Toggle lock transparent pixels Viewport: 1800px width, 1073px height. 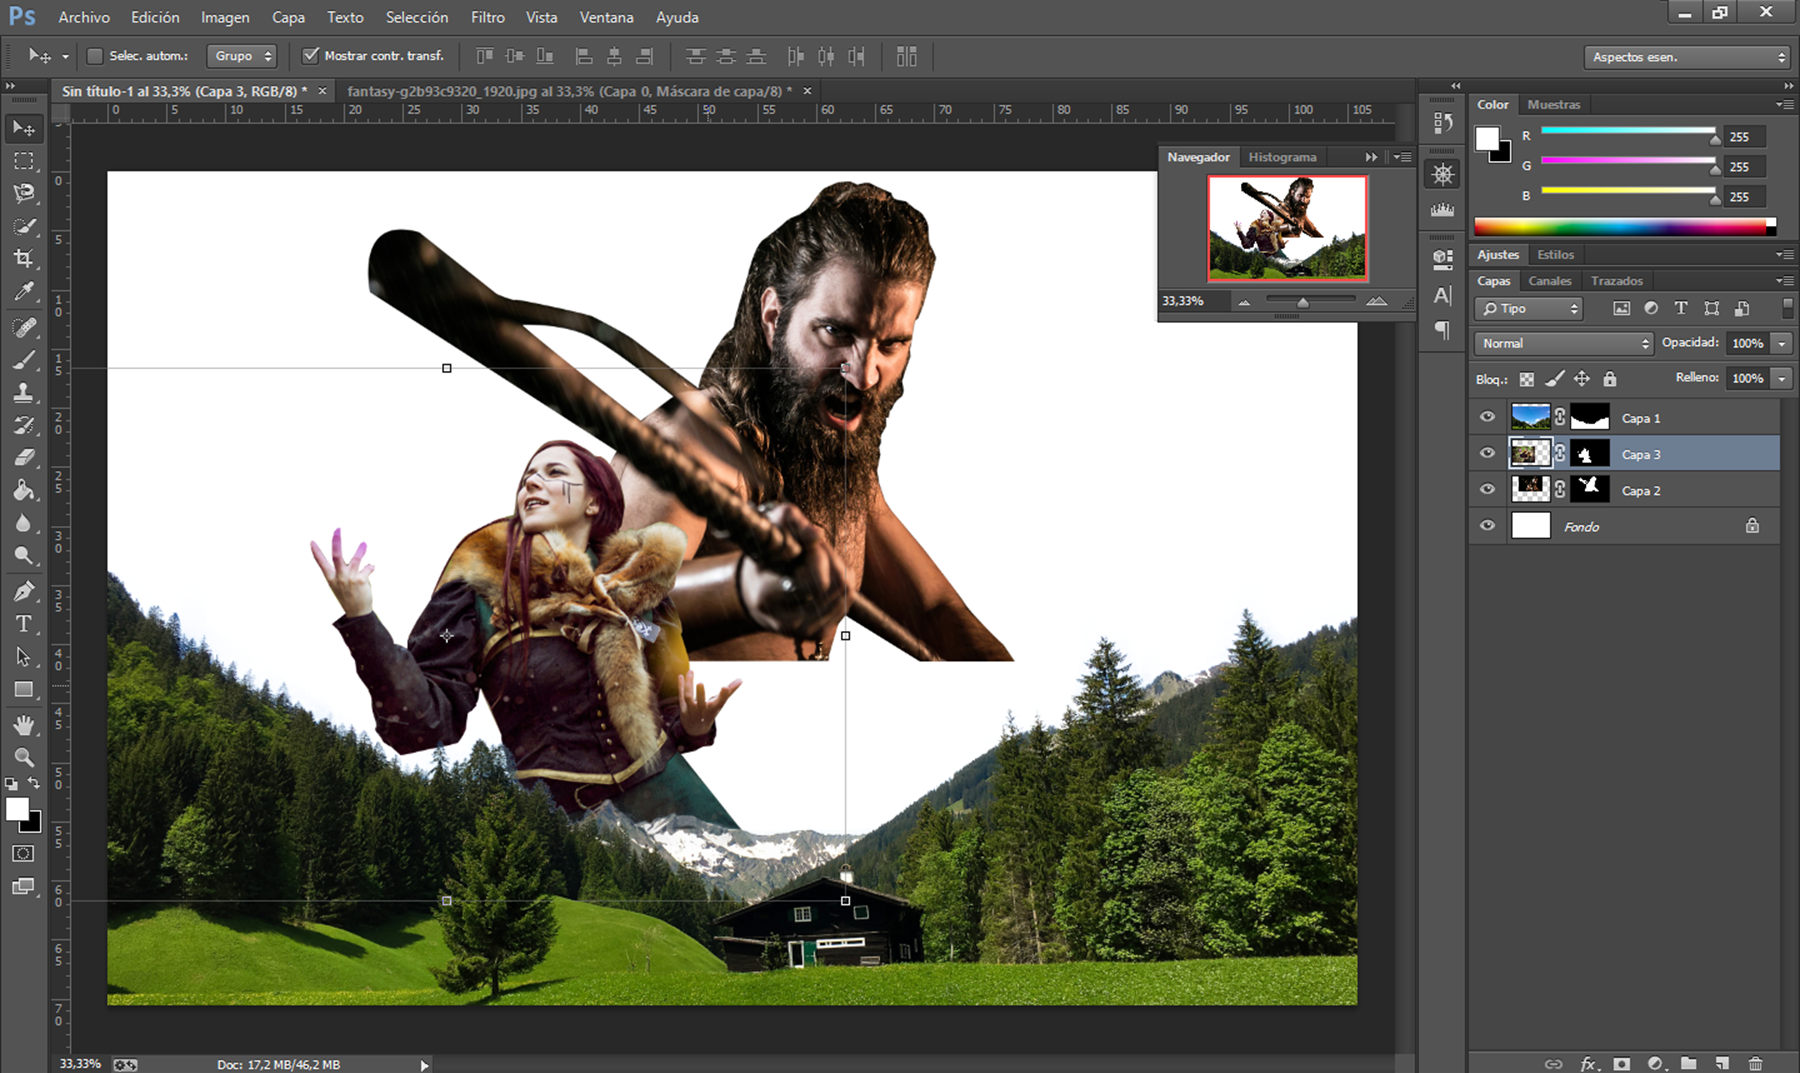click(1526, 379)
